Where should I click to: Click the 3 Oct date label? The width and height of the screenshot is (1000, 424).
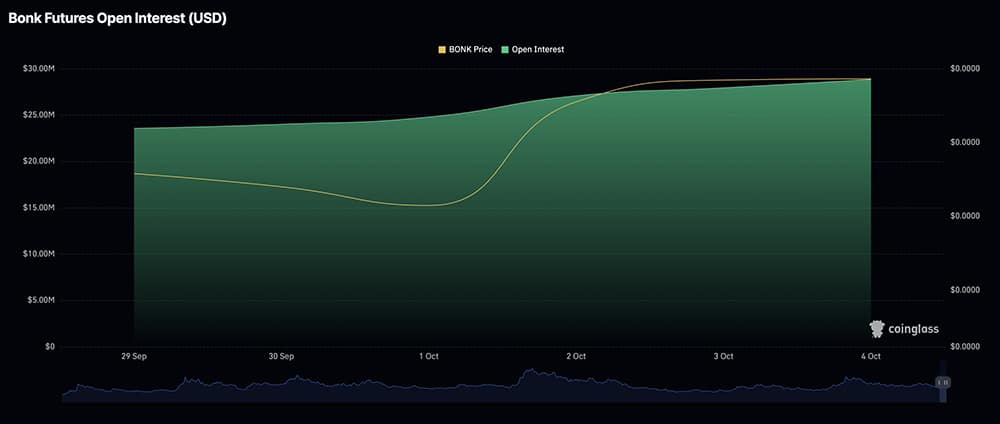(x=723, y=356)
